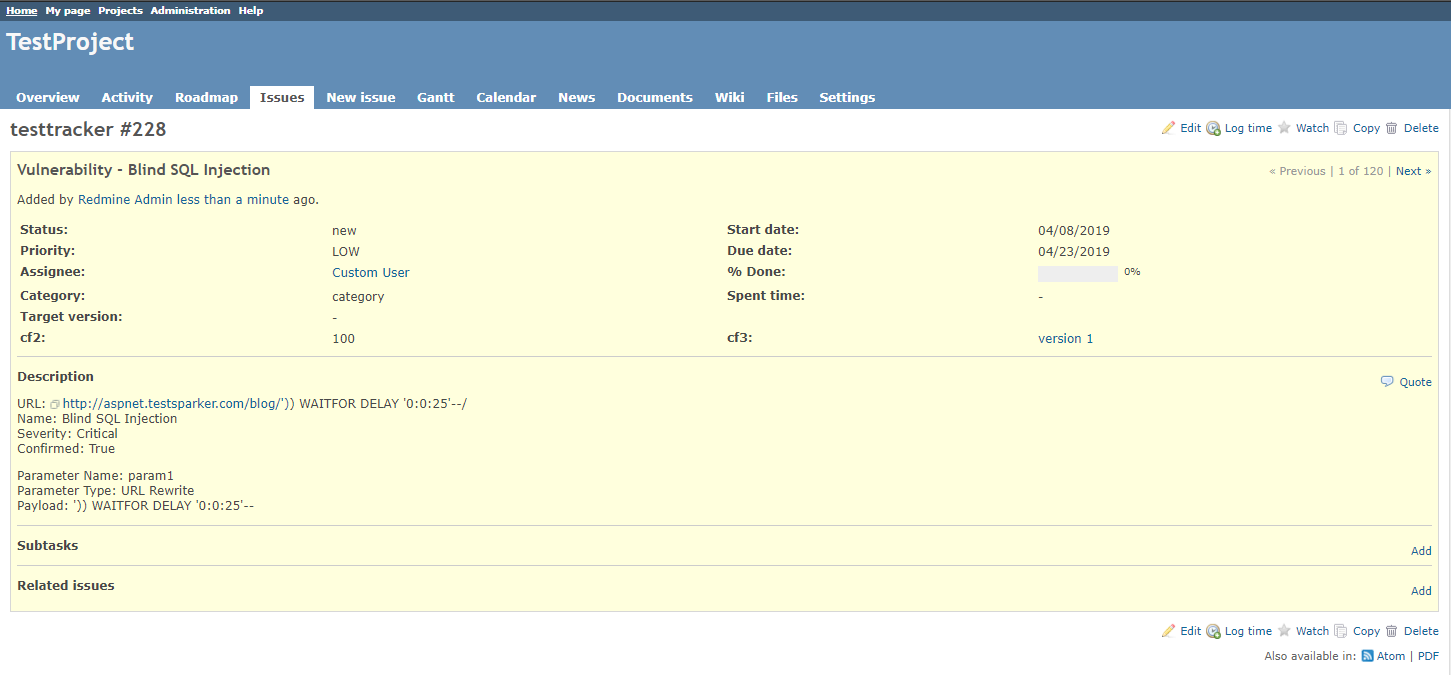
Task: Add a subtask using the Add link
Action: tap(1421, 550)
